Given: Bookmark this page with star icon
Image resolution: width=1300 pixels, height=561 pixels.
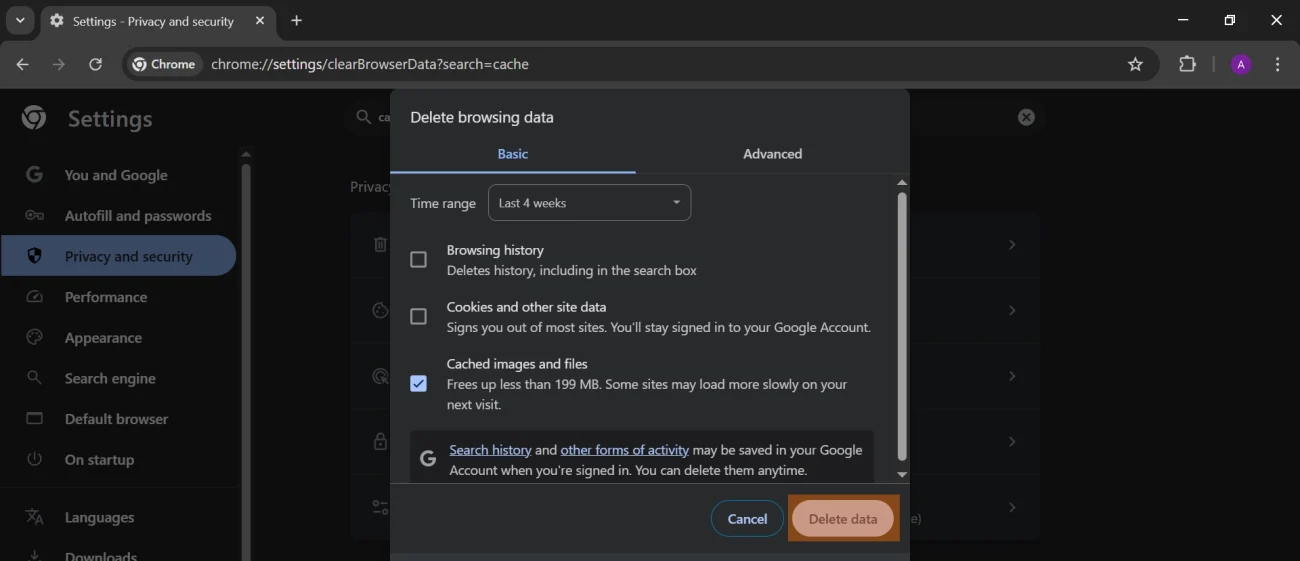Looking at the screenshot, I should point(1135,64).
